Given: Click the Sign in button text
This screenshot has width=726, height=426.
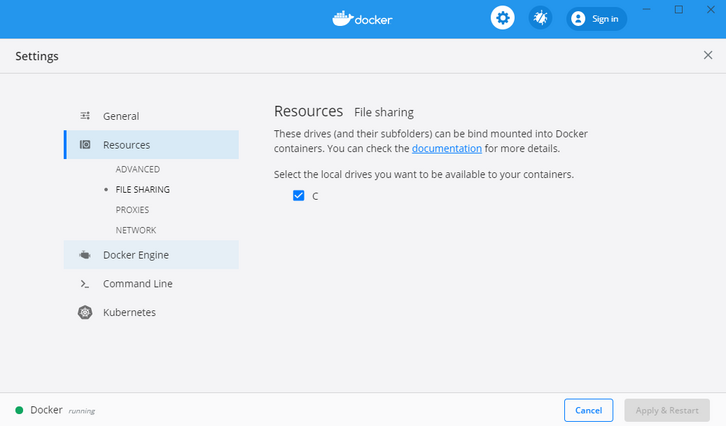Looking at the screenshot, I should [605, 18].
